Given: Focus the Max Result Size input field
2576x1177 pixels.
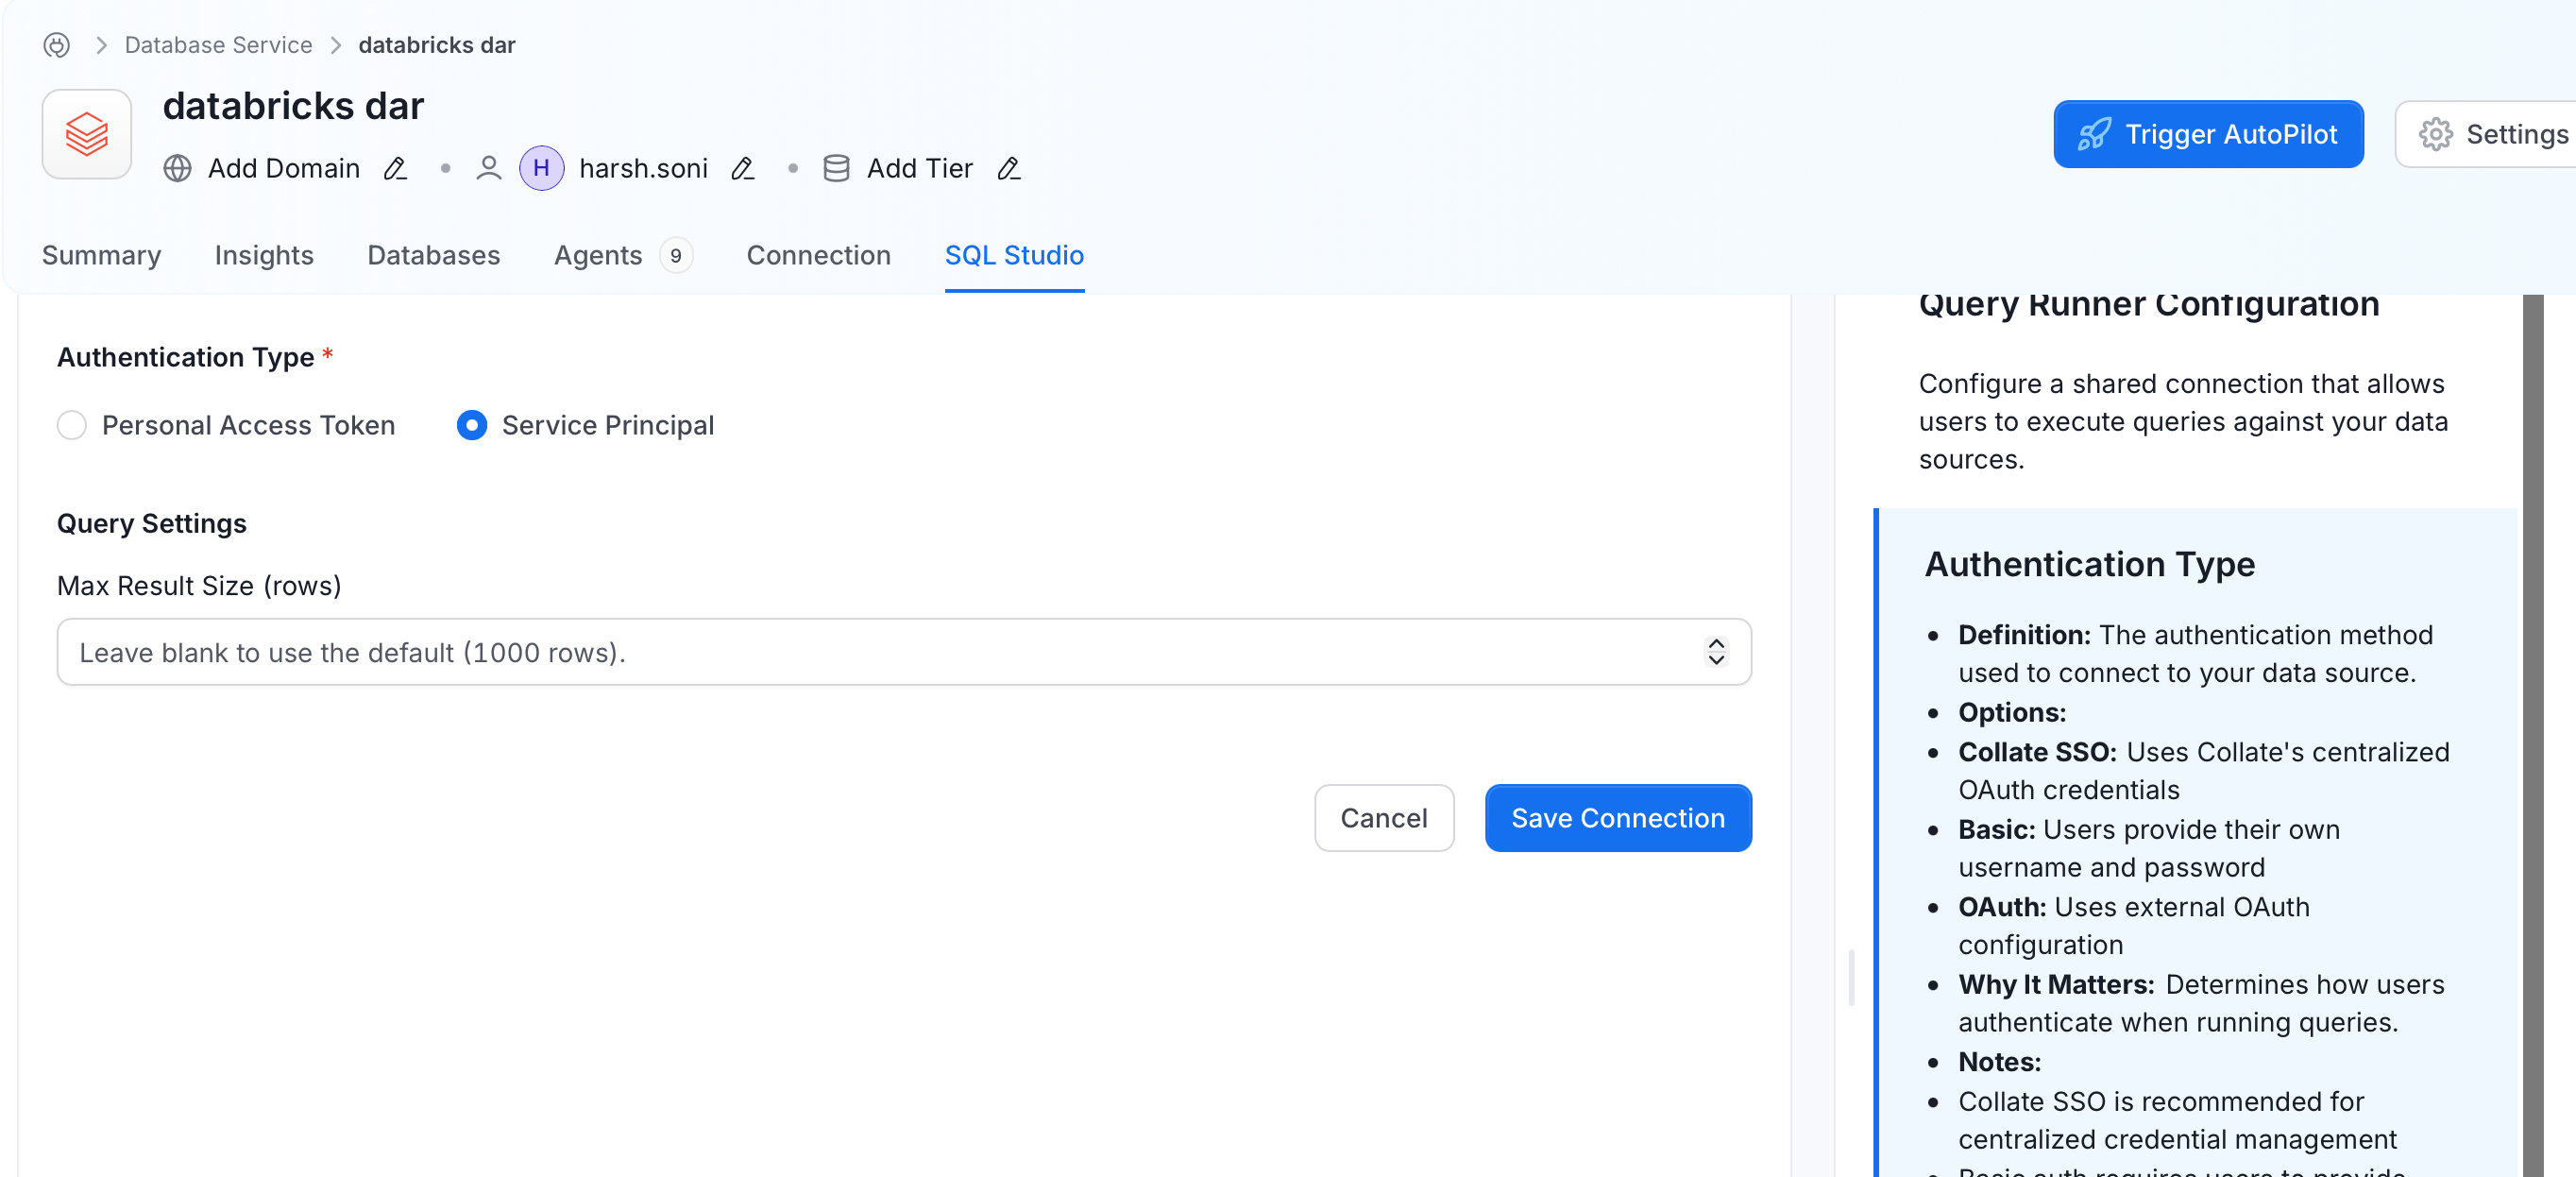Looking at the screenshot, I should [x=903, y=652].
